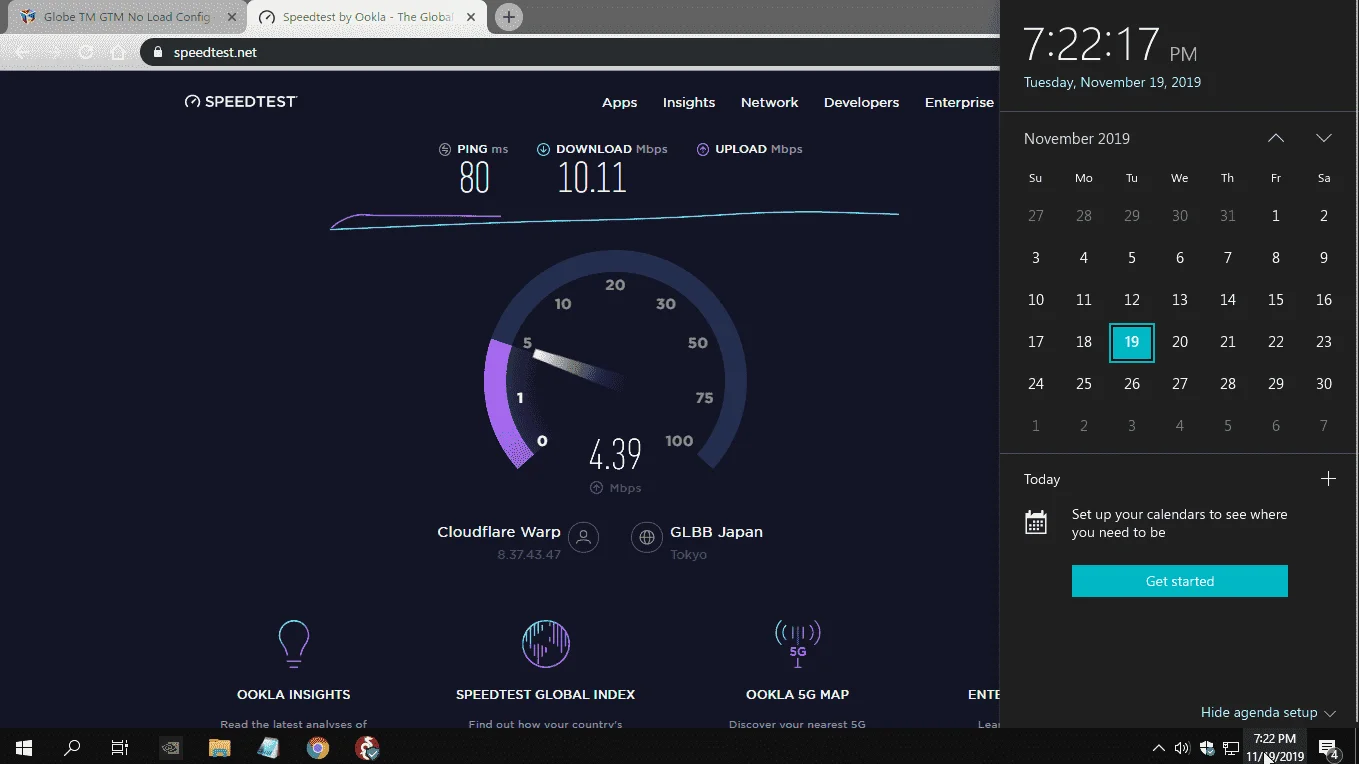Open the Enterprise menu item

coord(959,102)
